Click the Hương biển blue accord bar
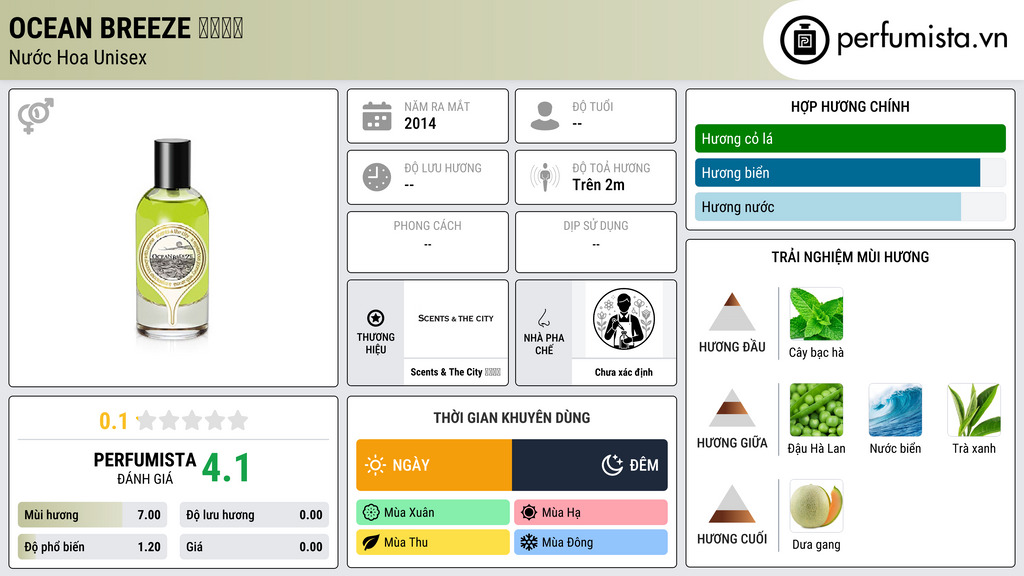1024x576 pixels. point(850,173)
